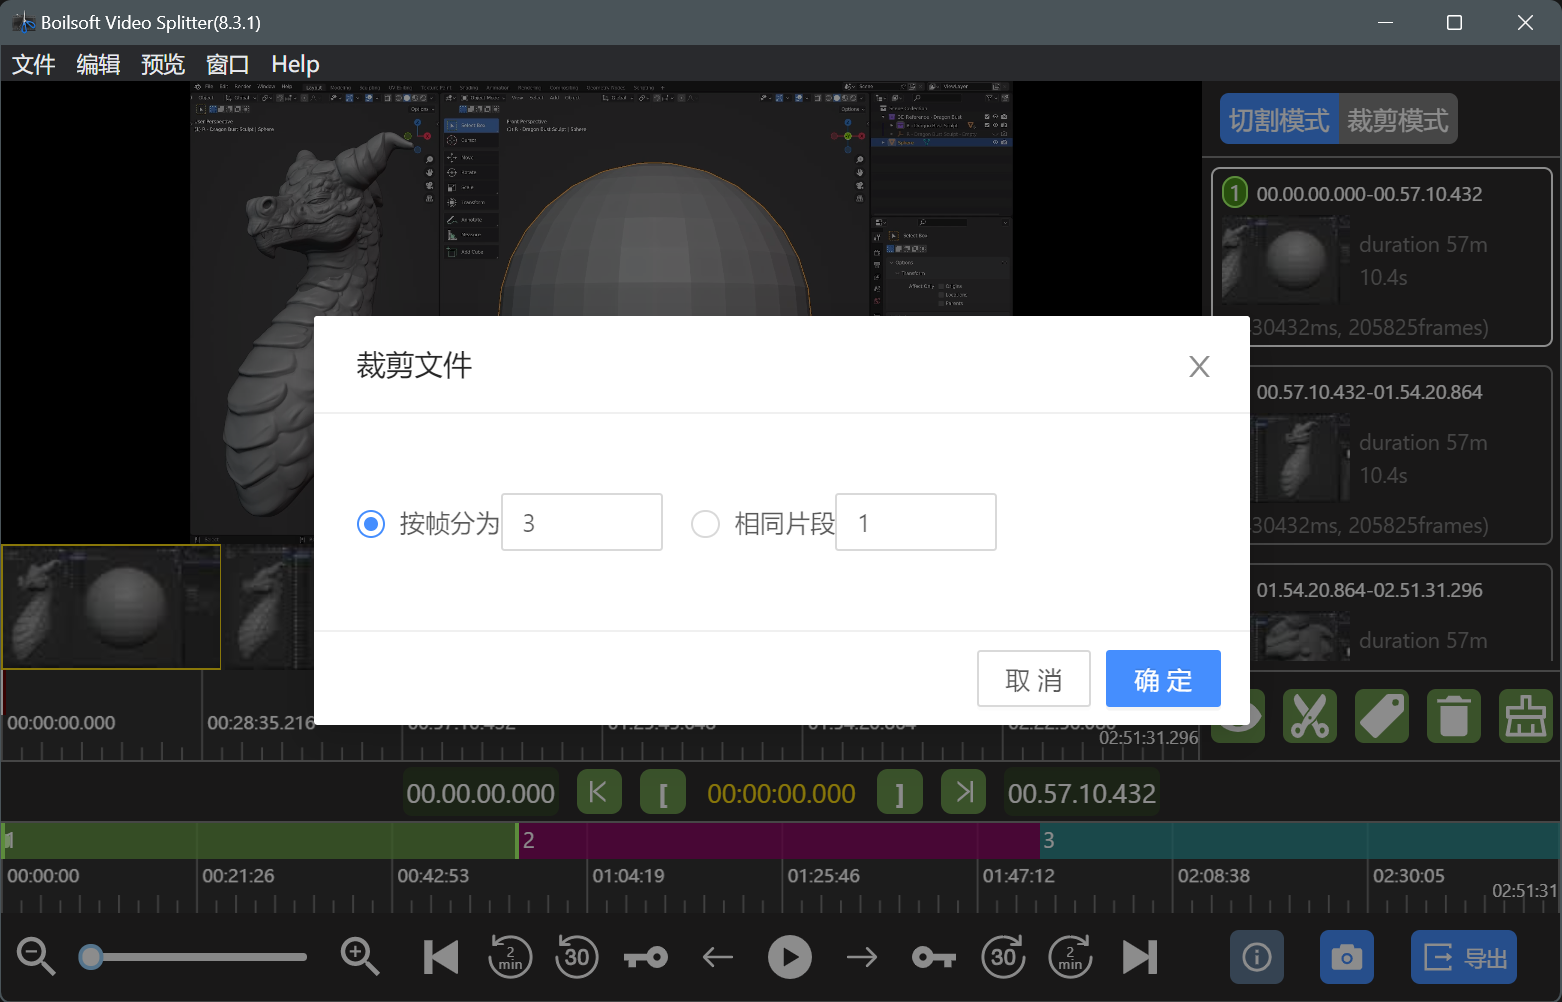Click the end time 00.57.10.432 field
This screenshot has height=1002, width=1562.
click(1082, 793)
